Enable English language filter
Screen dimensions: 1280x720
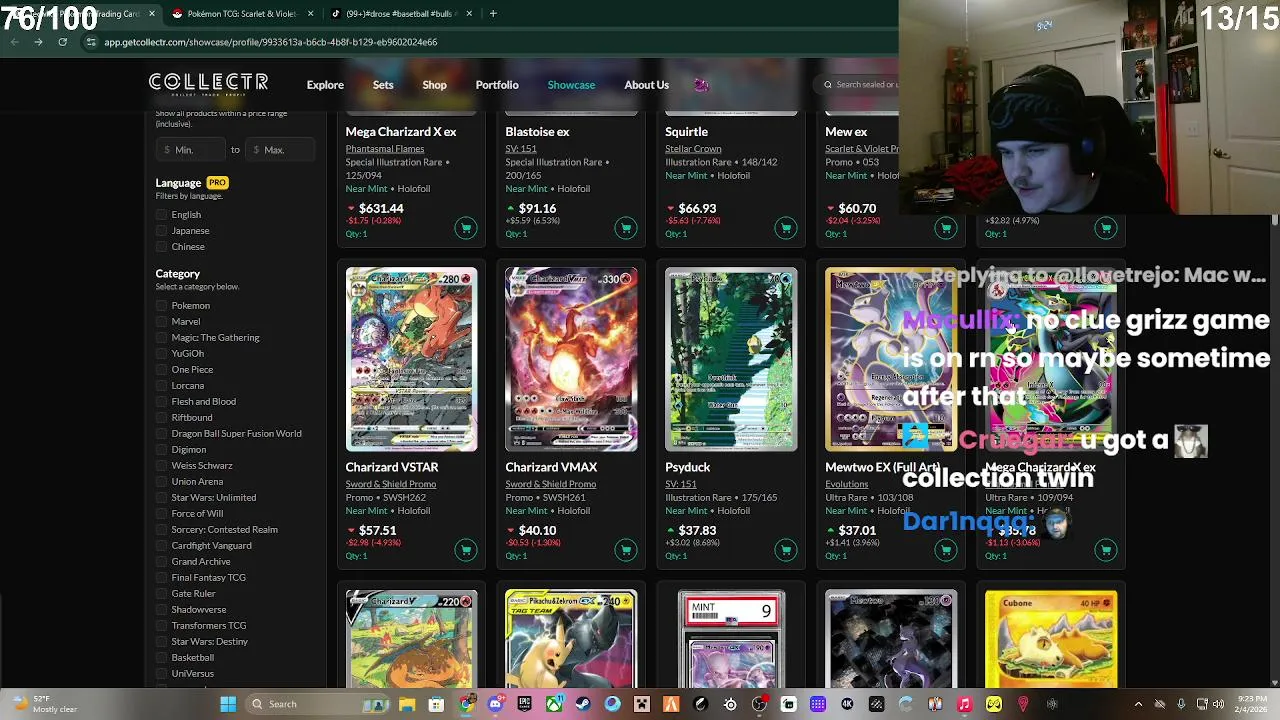(161, 215)
